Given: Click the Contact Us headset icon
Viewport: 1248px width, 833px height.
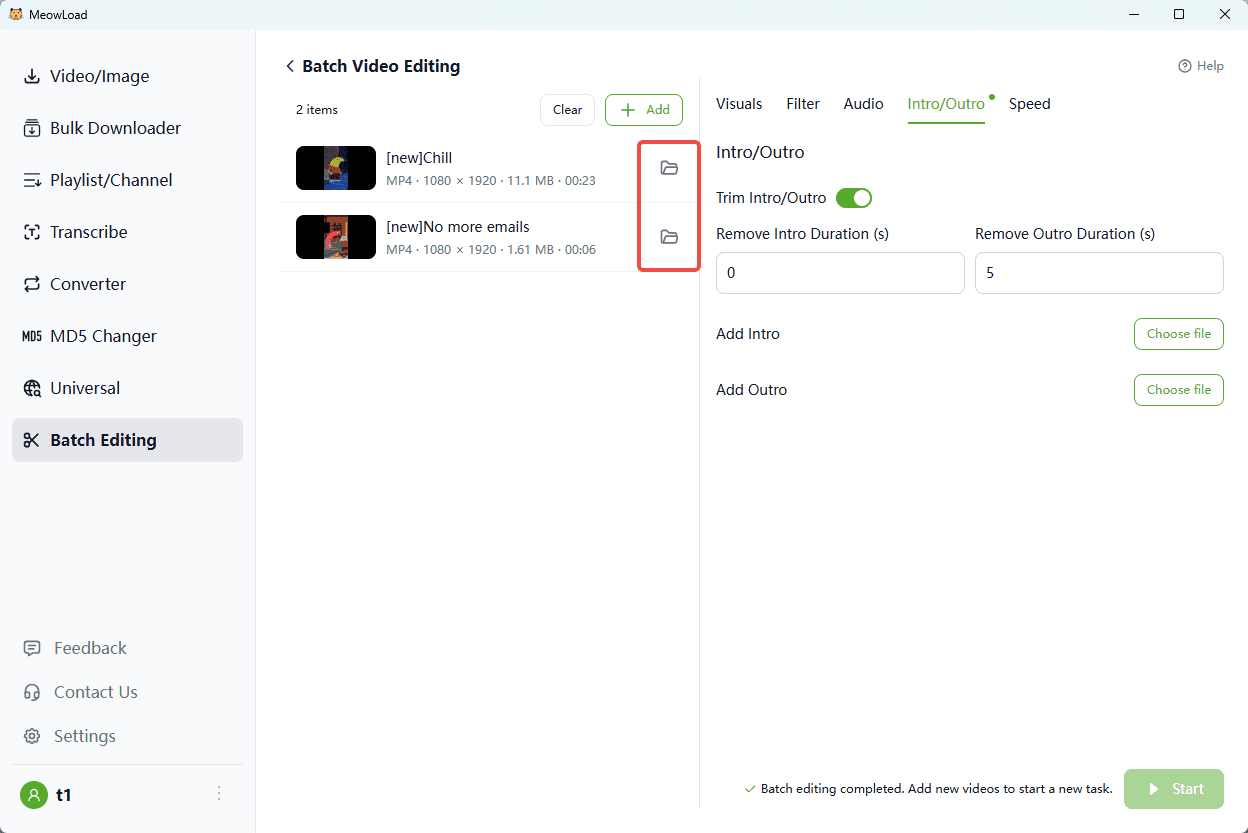Looking at the screenshot, I should (32, 692).
